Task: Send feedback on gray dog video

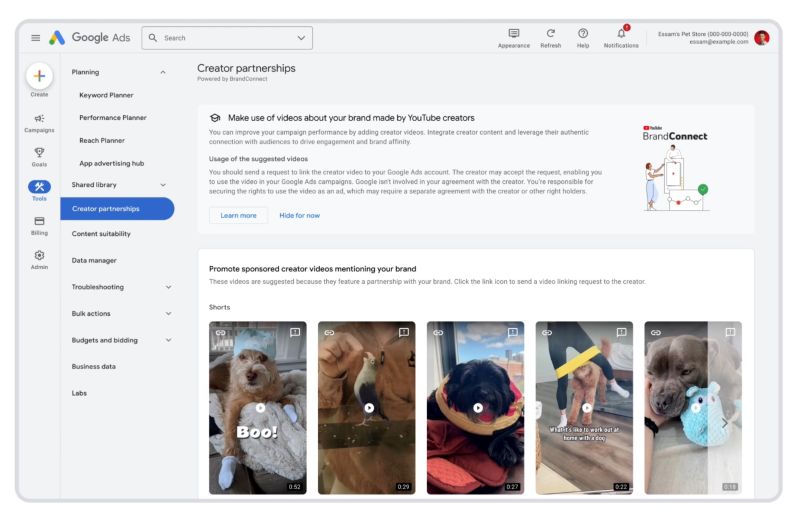Action: coord(730,333)
